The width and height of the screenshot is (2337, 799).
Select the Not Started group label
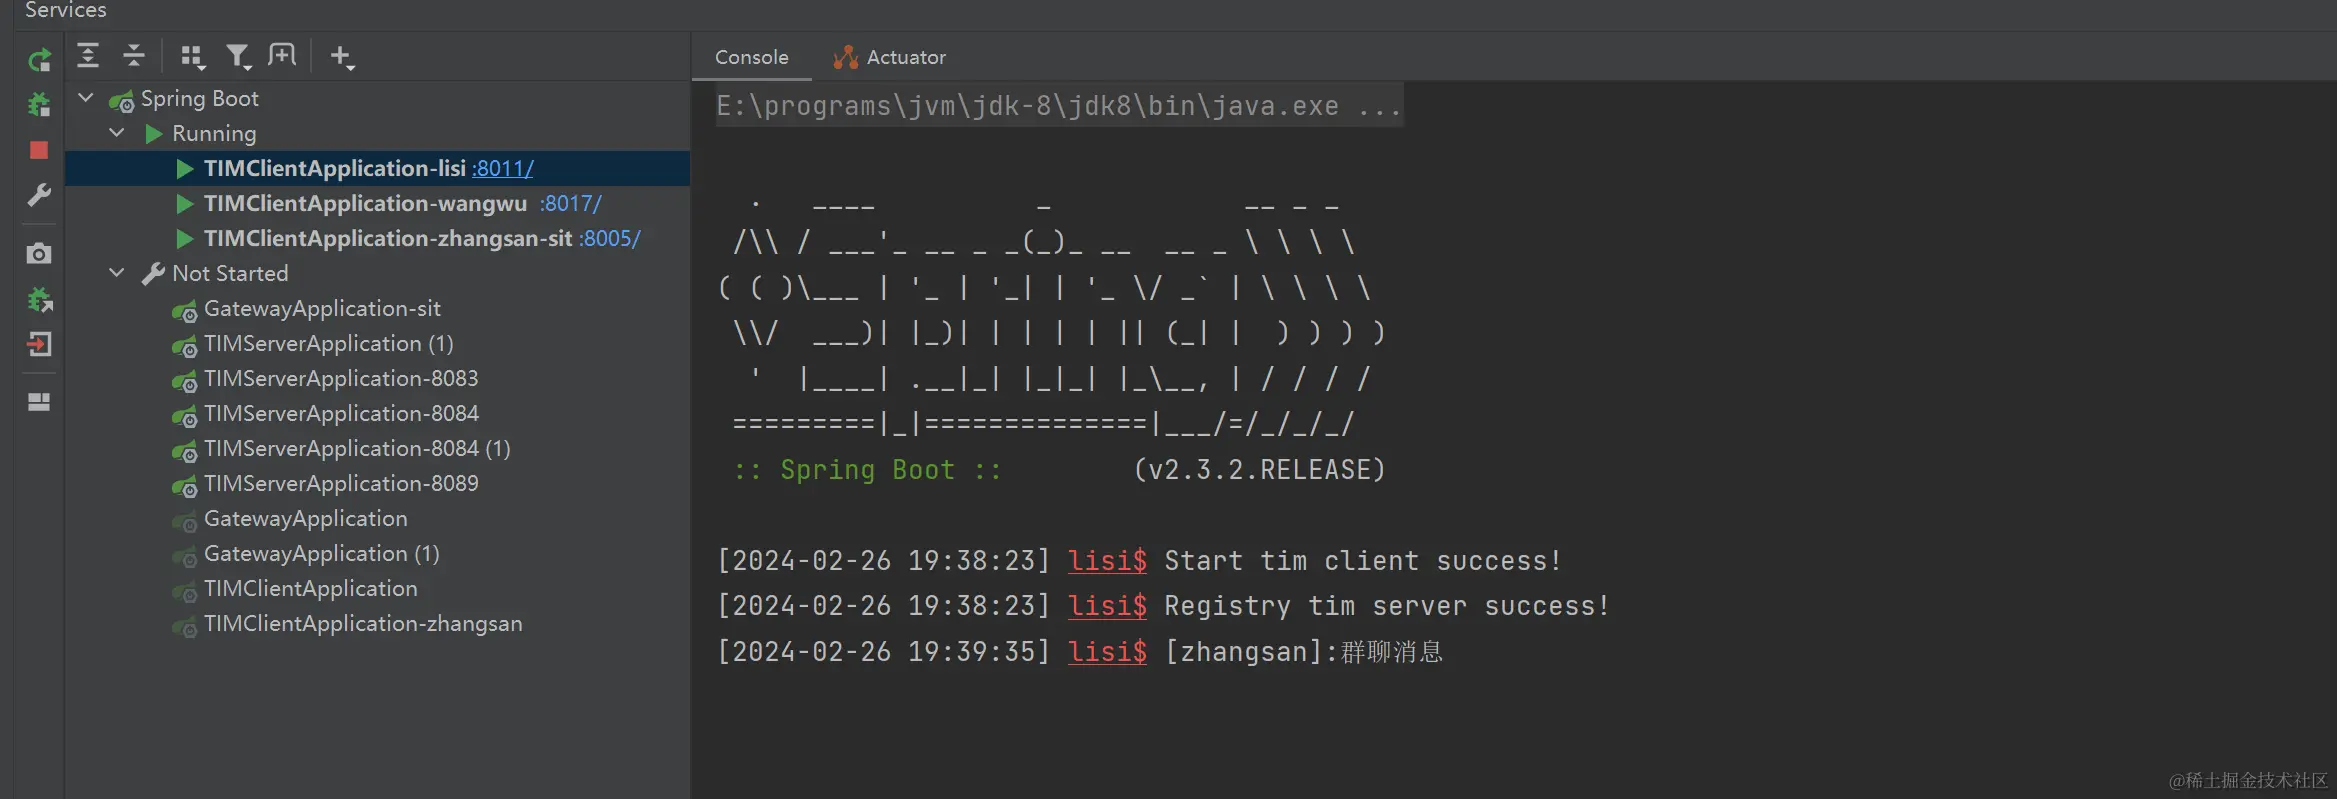click(x=230, y=273)
